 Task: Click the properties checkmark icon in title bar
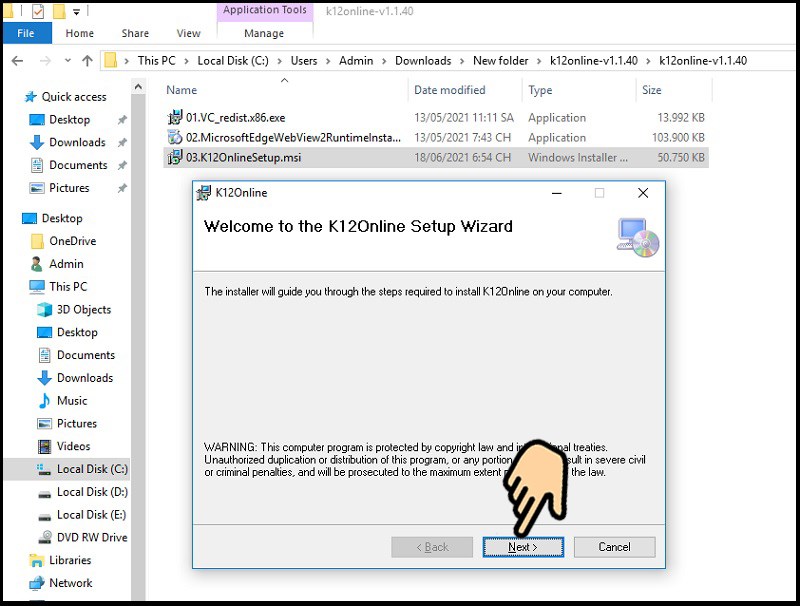[38, 11]
